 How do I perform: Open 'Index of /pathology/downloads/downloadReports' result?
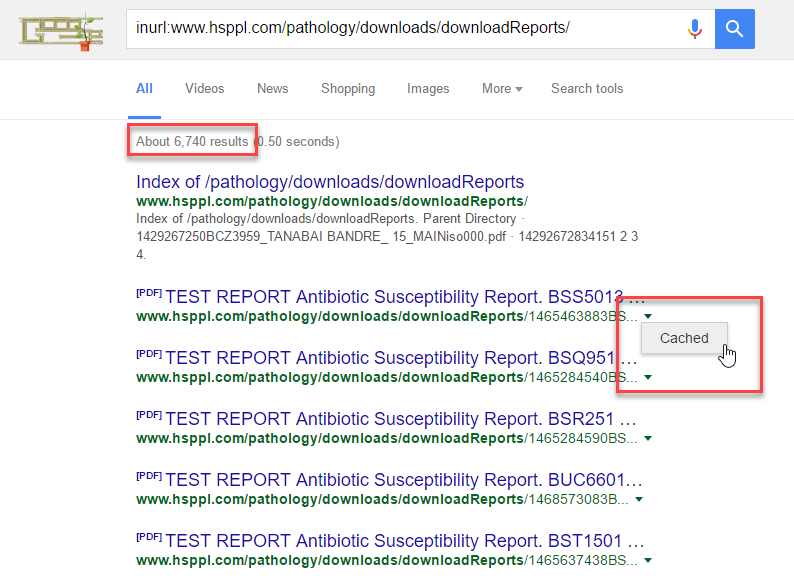click(330, 182)
